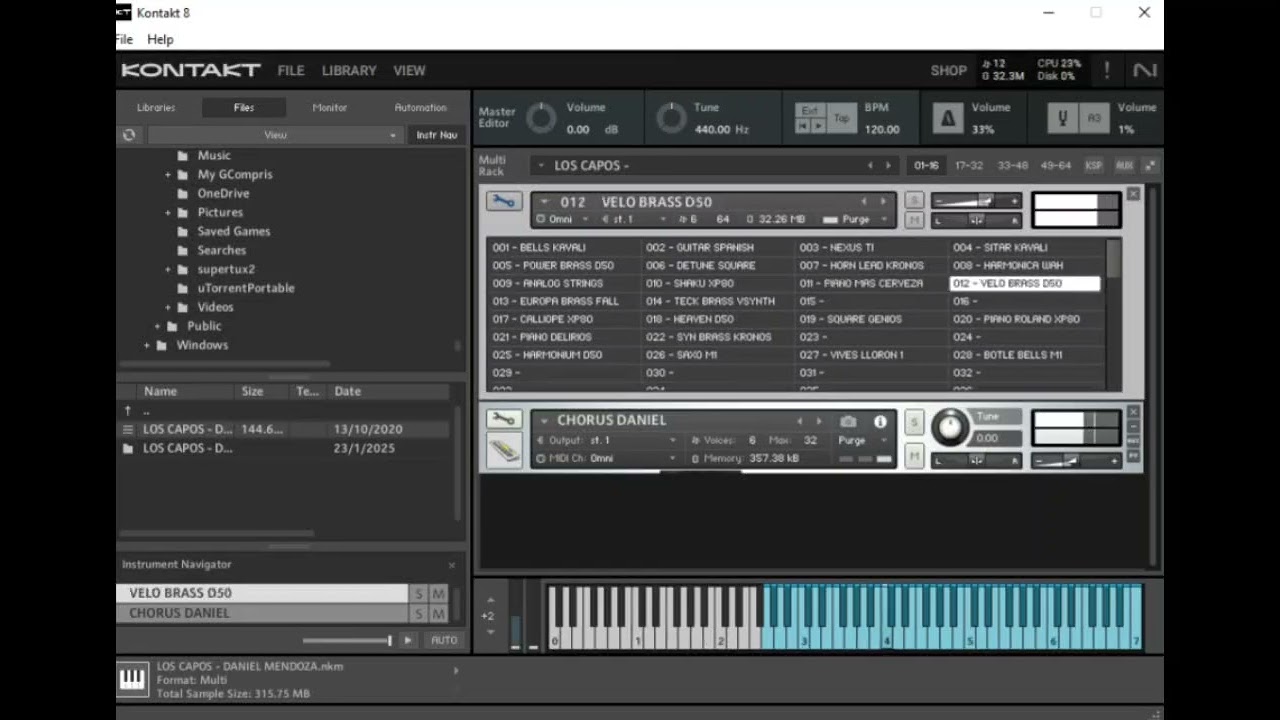1280x720 pixels.
Task: Load next instrument after CHORUS DANIEL
Action: (x=818, y=421)
